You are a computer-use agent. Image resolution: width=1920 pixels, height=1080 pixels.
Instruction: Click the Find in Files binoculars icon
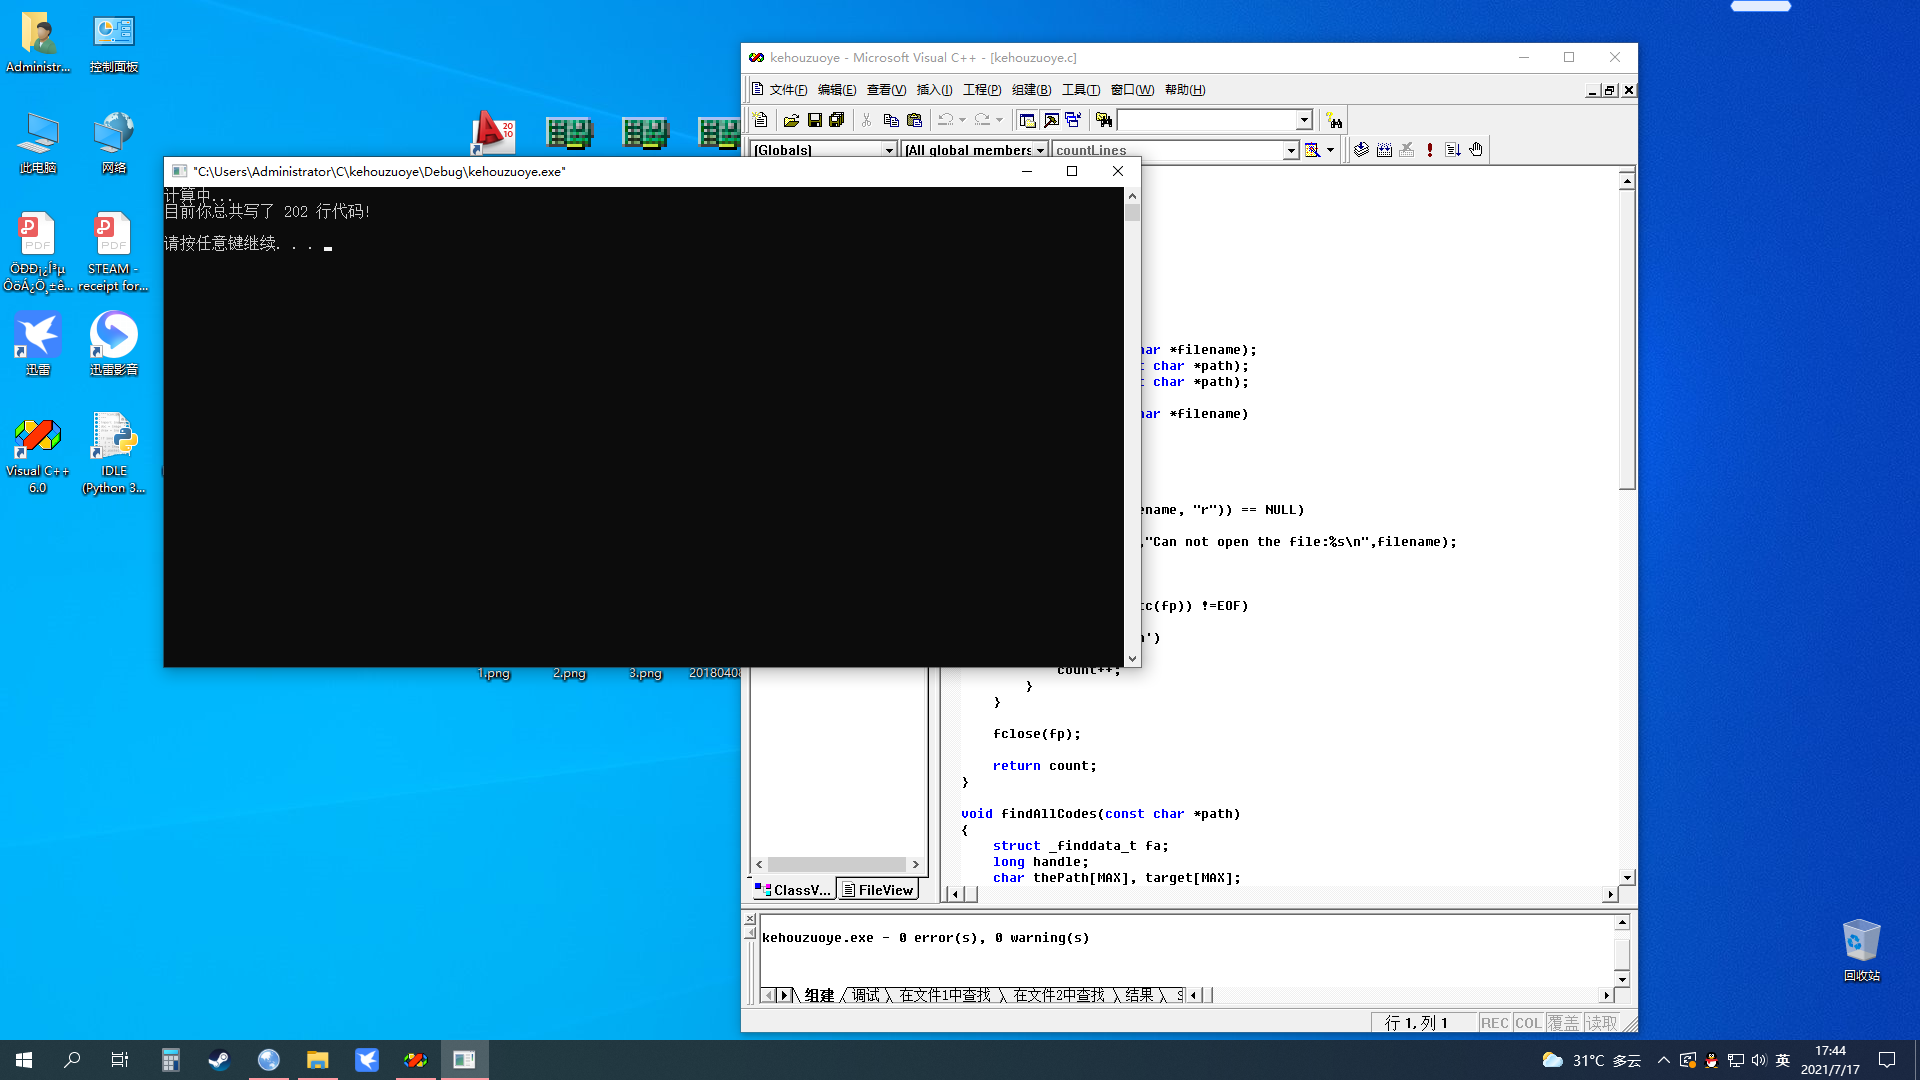(x=1103, y=120)
